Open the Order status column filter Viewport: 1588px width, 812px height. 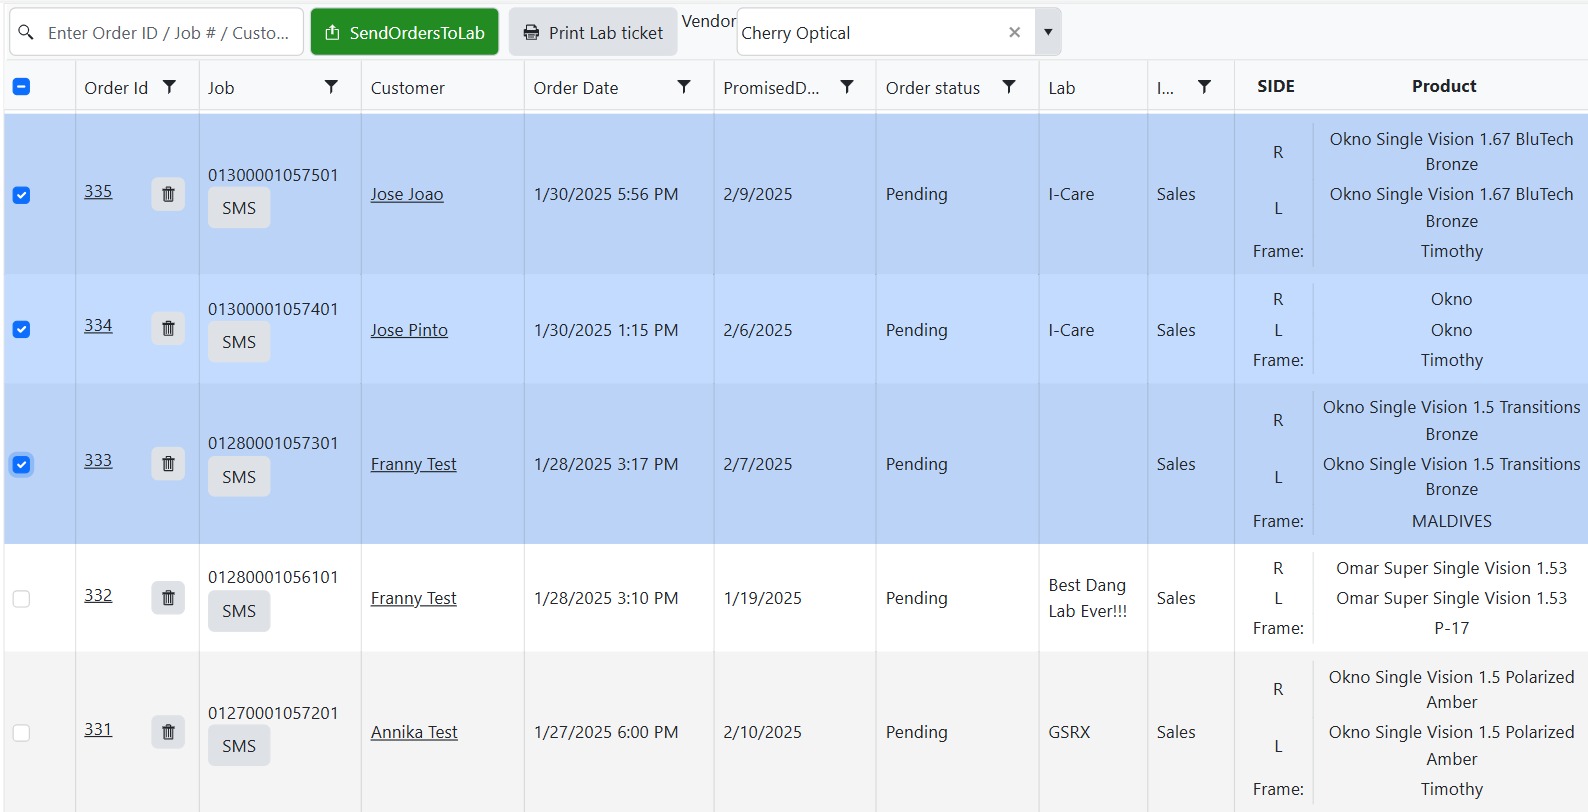[x=1009, y=87]
